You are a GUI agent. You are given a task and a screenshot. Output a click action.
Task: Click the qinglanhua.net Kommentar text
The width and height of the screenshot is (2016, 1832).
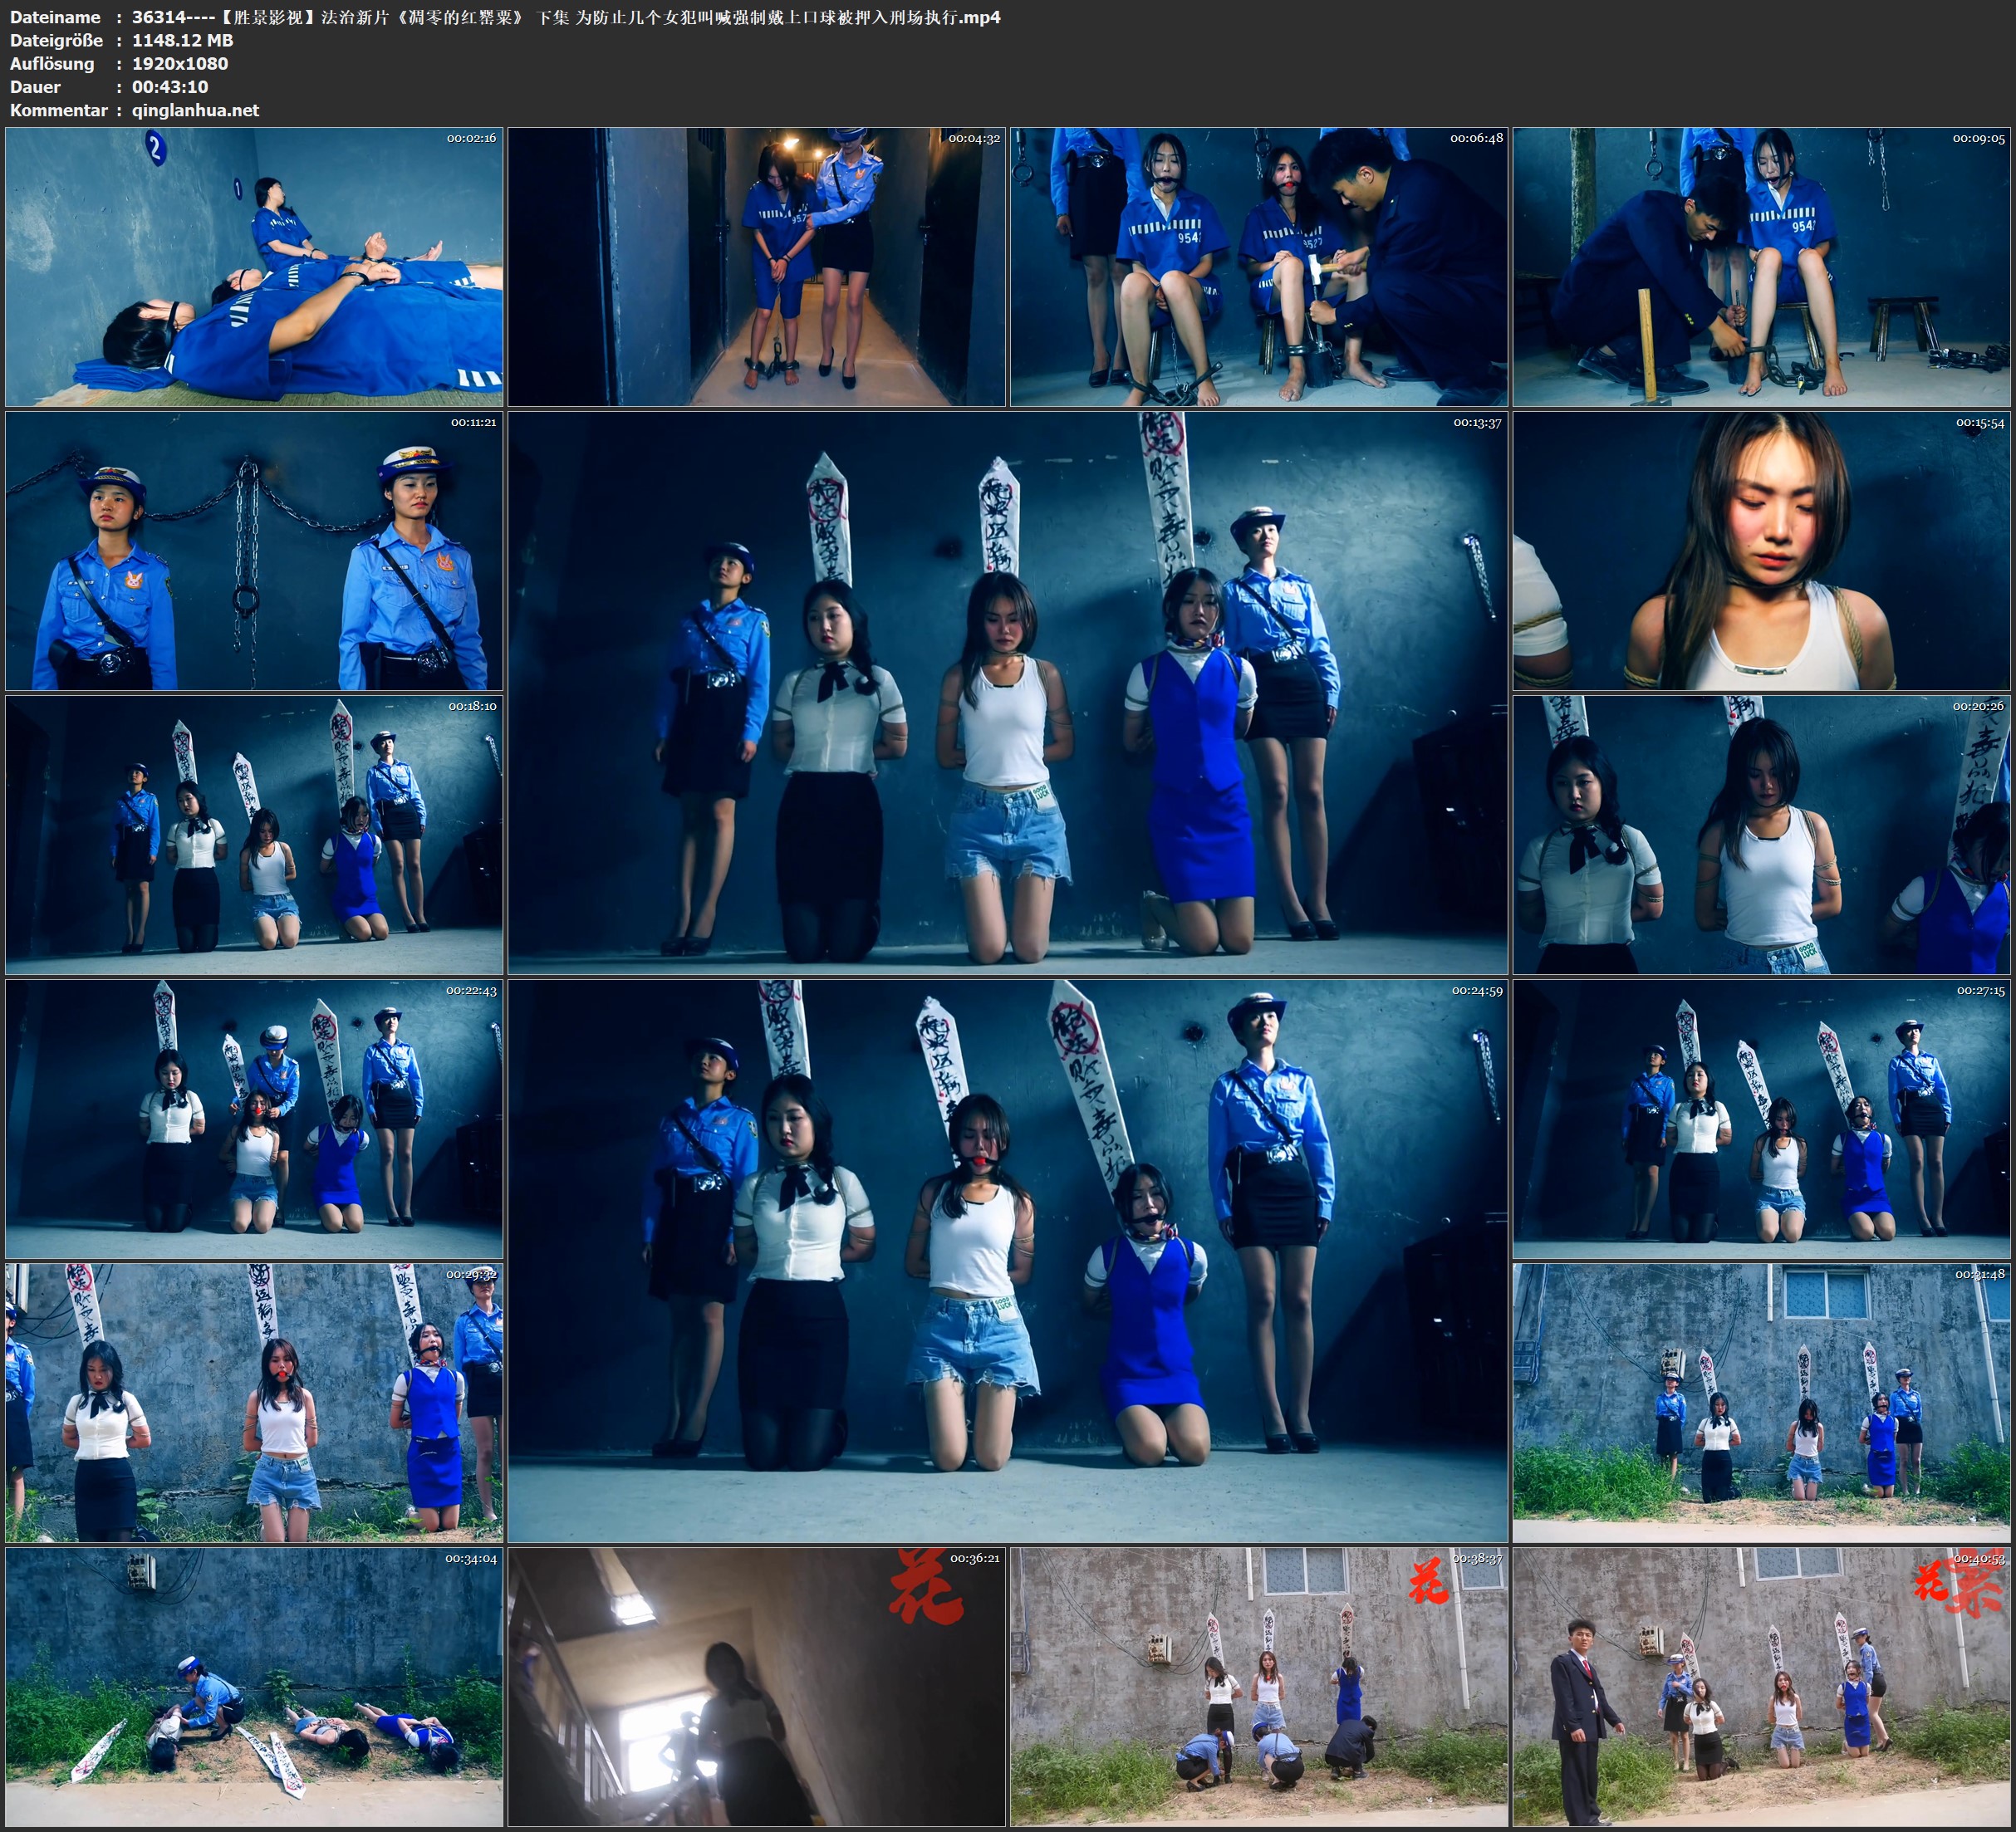pyautogui.click(x=195, y=110)
